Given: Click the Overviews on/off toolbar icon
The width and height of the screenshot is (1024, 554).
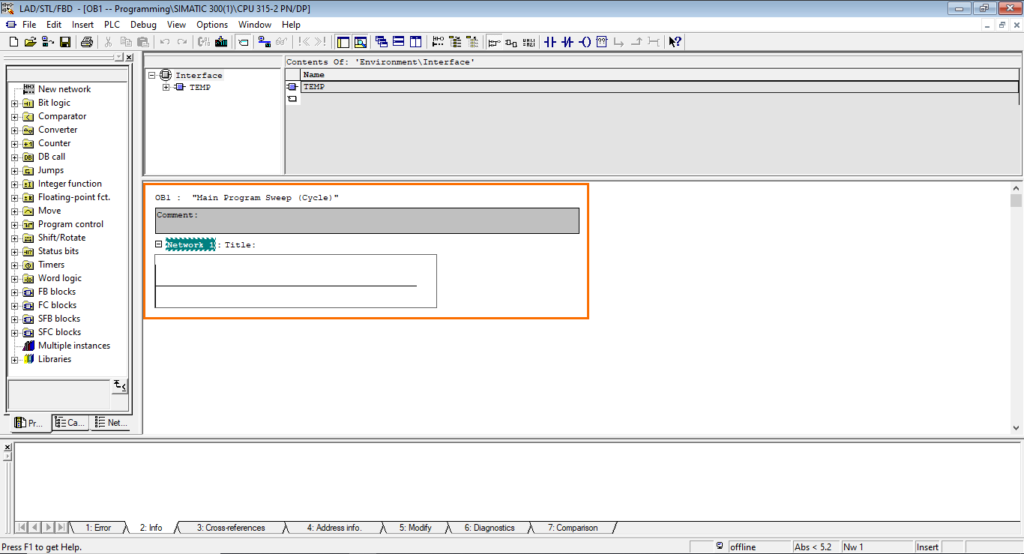Looking at the screenshot, I should (x=343, y=42).
